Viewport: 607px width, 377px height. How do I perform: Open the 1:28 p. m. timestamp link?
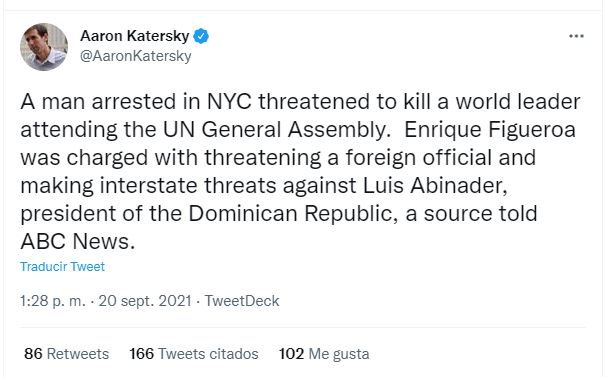(53, 301)
